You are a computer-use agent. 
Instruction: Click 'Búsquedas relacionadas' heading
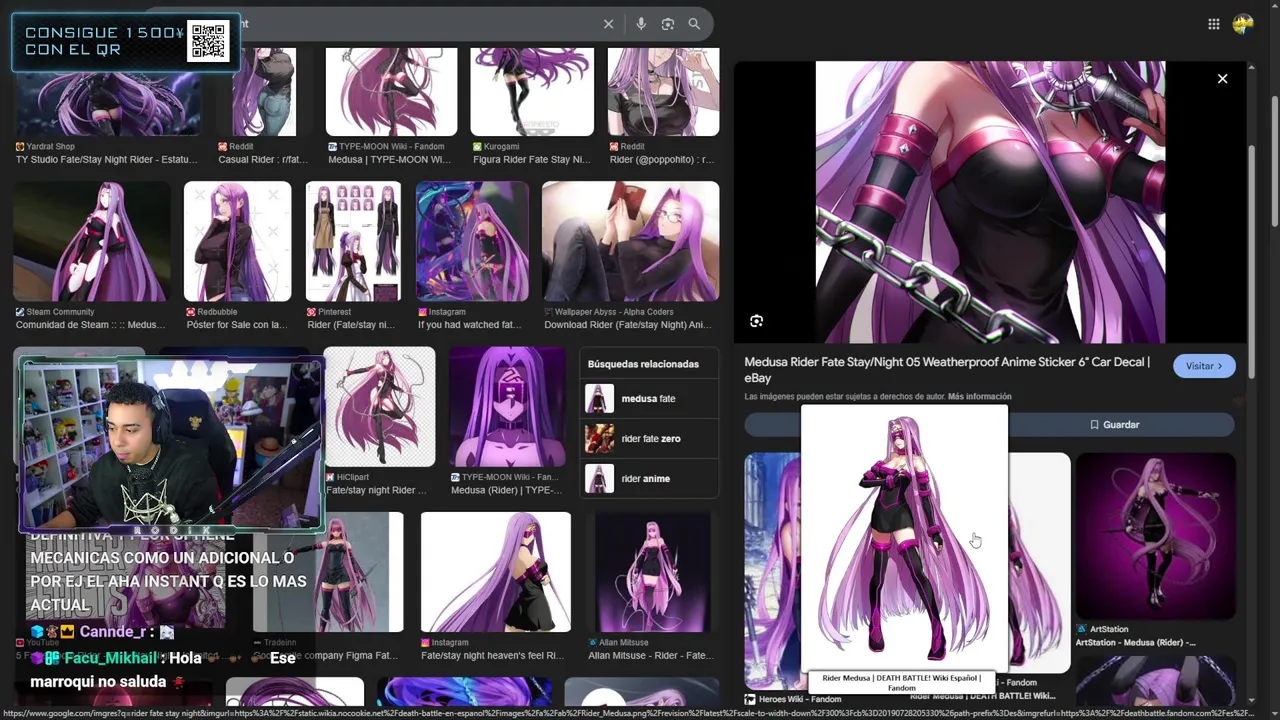[x=643, y=364]
